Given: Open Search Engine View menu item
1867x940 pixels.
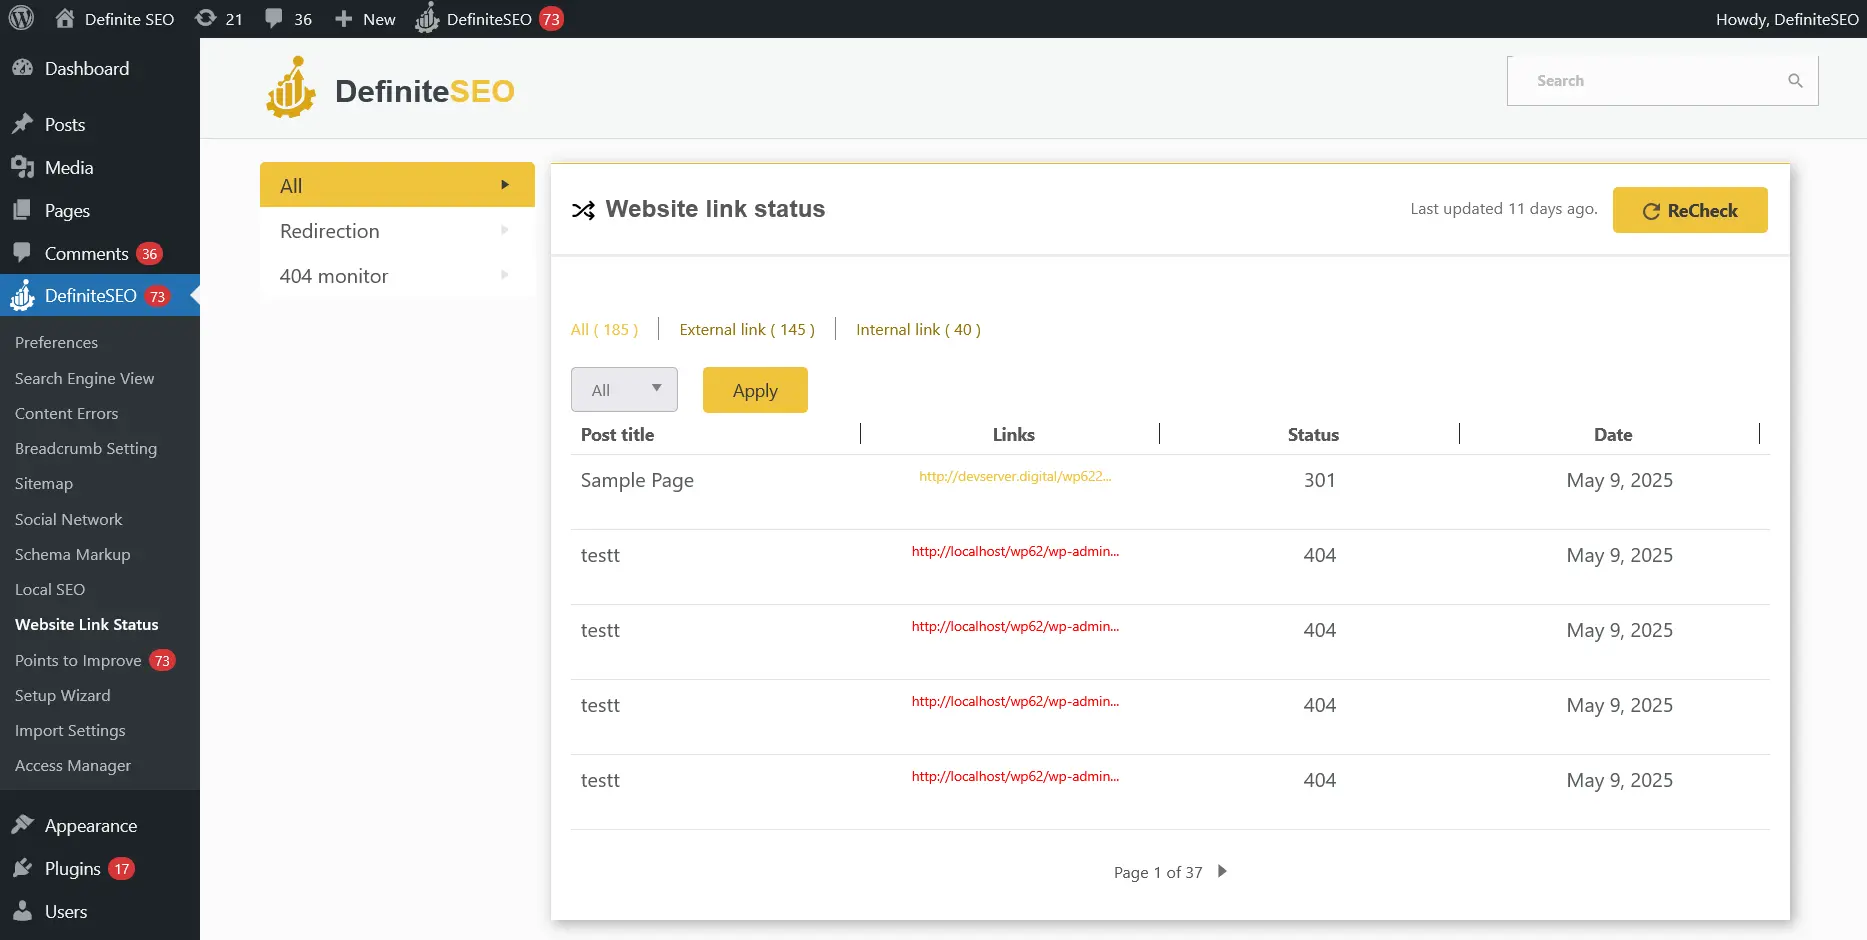Looking at the screenshot, I should coord(84,378).
